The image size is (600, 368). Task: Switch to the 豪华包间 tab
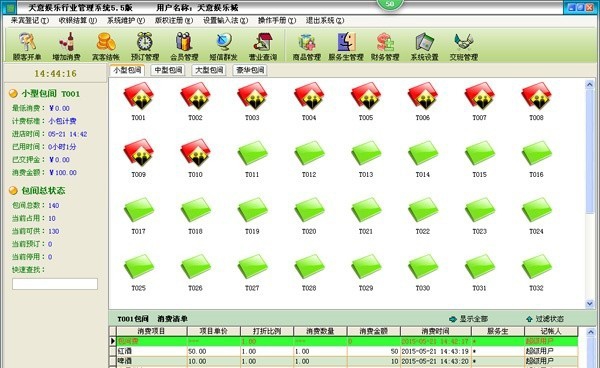[x=250, y=70]
